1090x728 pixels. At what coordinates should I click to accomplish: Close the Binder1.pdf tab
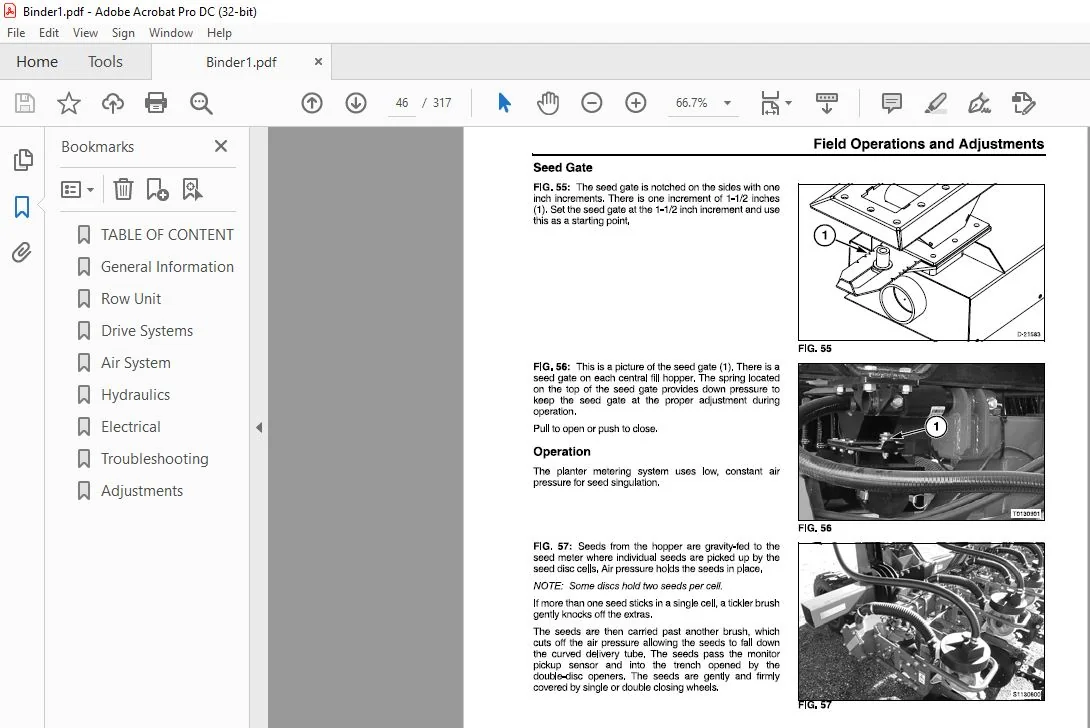pos(318,62)
